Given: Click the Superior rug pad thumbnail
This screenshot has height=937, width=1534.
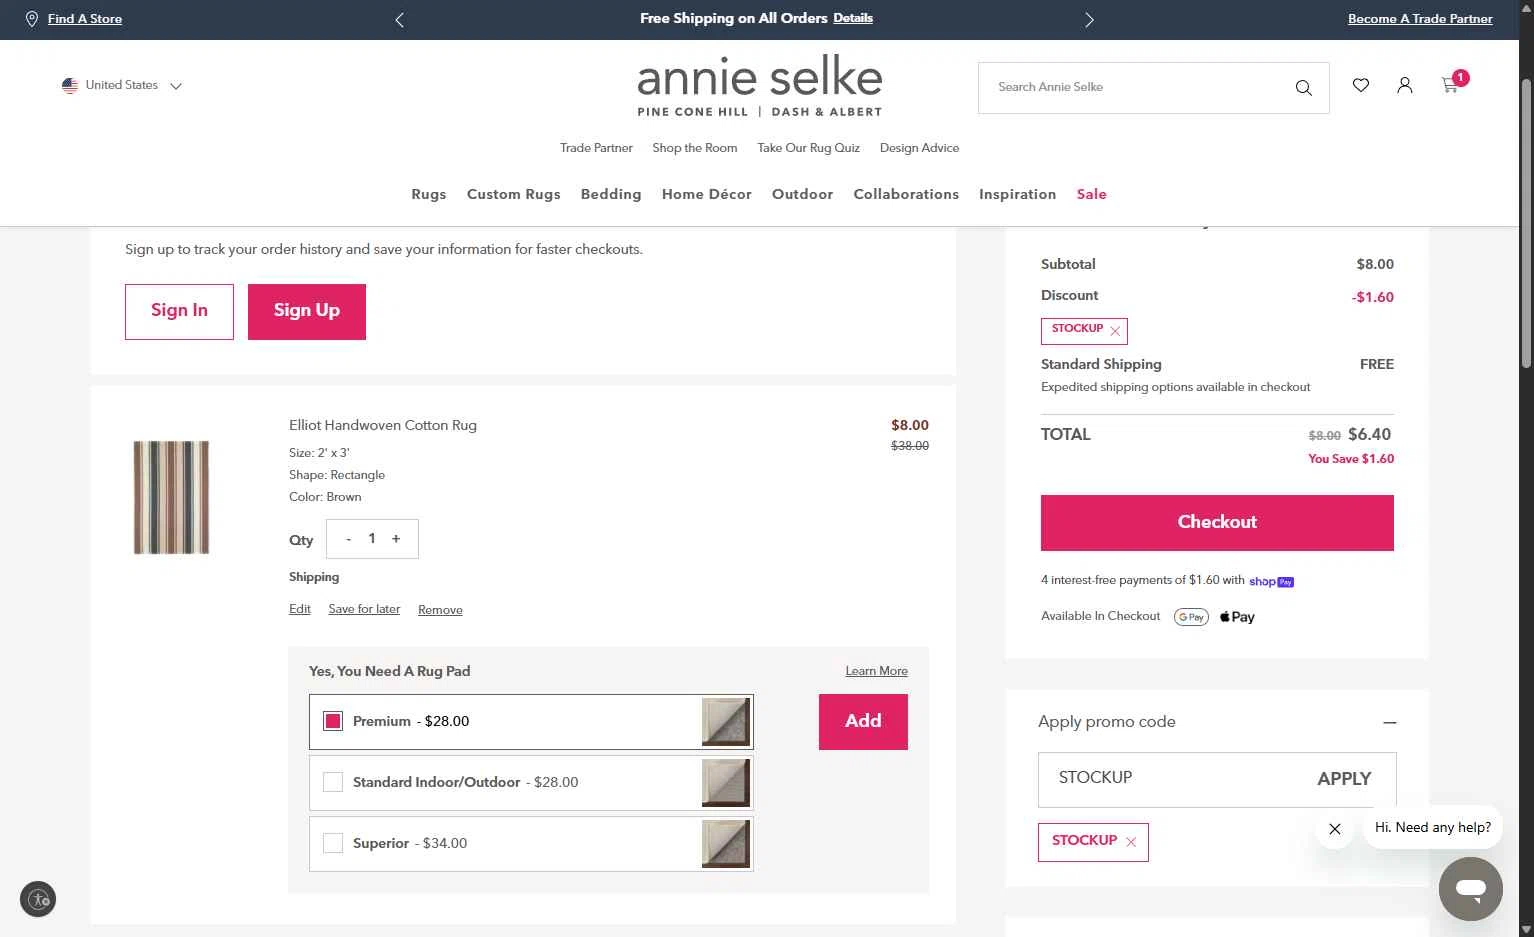Looking at the screenshot, I should (x=726, y=844).
